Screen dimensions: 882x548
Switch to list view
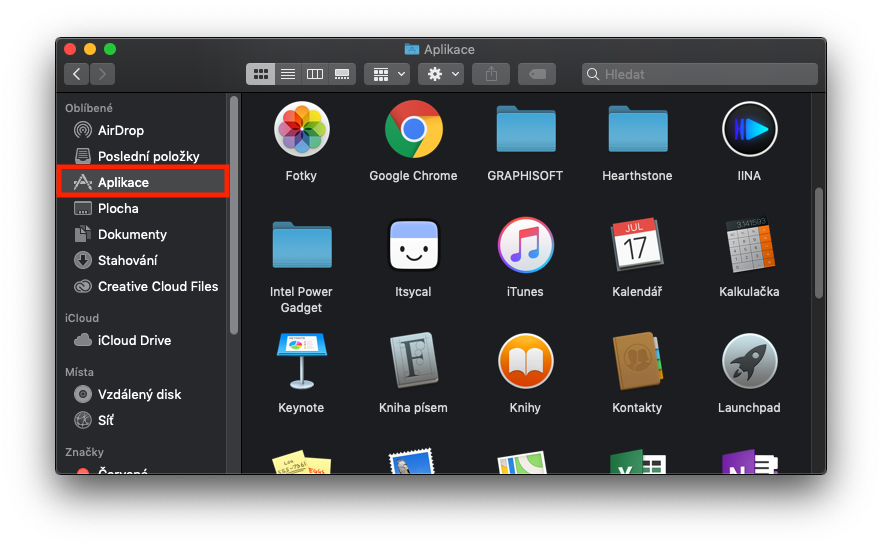point(288,74)
